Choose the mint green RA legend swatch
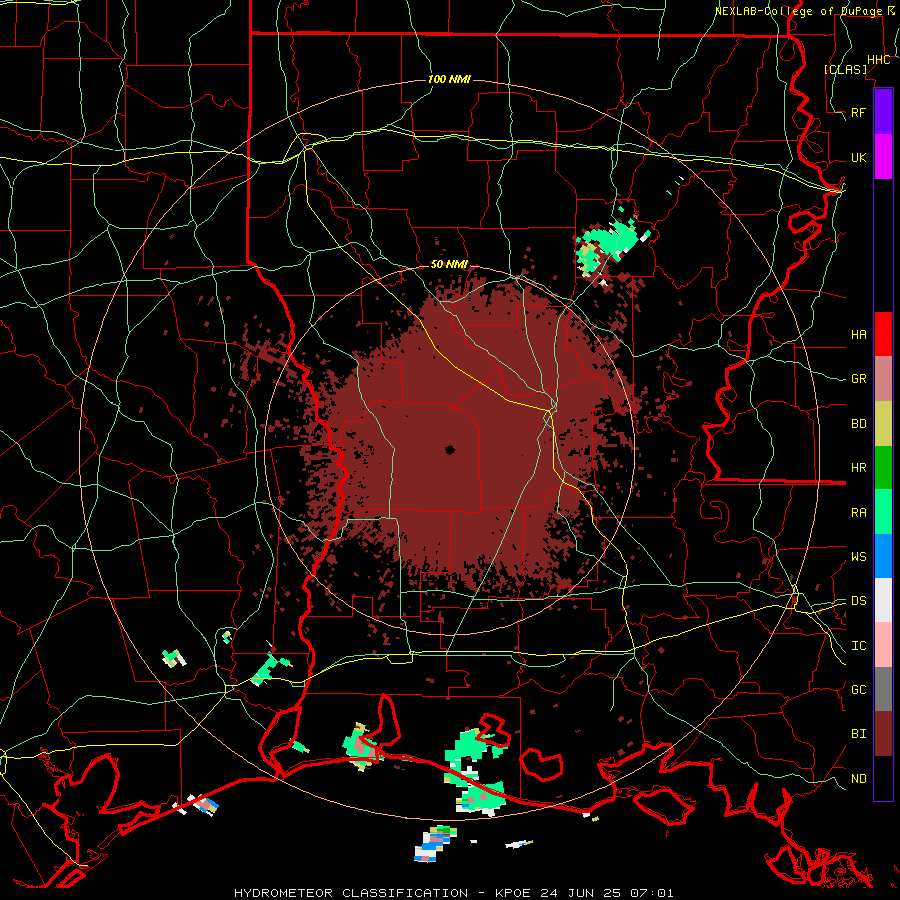Viewport: 900px width, 900px height. 883,512
